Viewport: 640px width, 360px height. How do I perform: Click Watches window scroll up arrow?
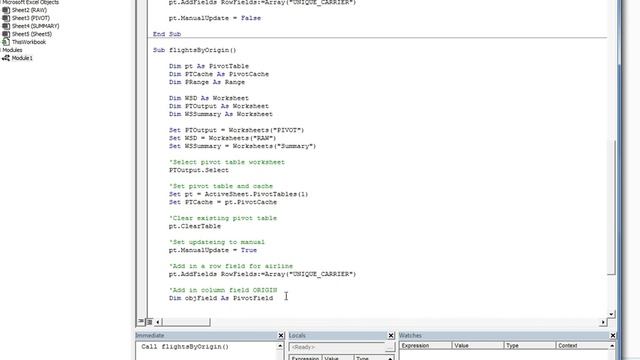[612, 346]
